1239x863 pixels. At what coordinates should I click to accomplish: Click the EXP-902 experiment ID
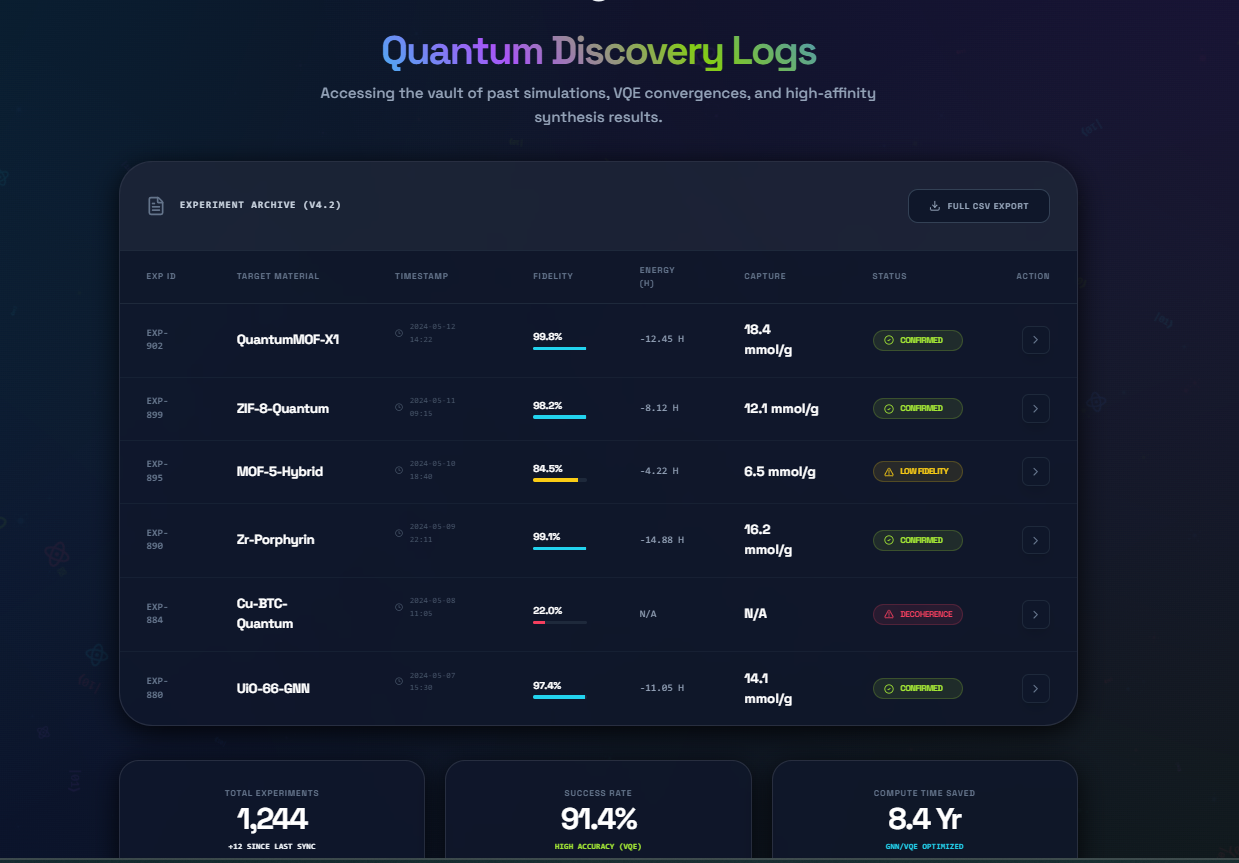tap(157, 340)
